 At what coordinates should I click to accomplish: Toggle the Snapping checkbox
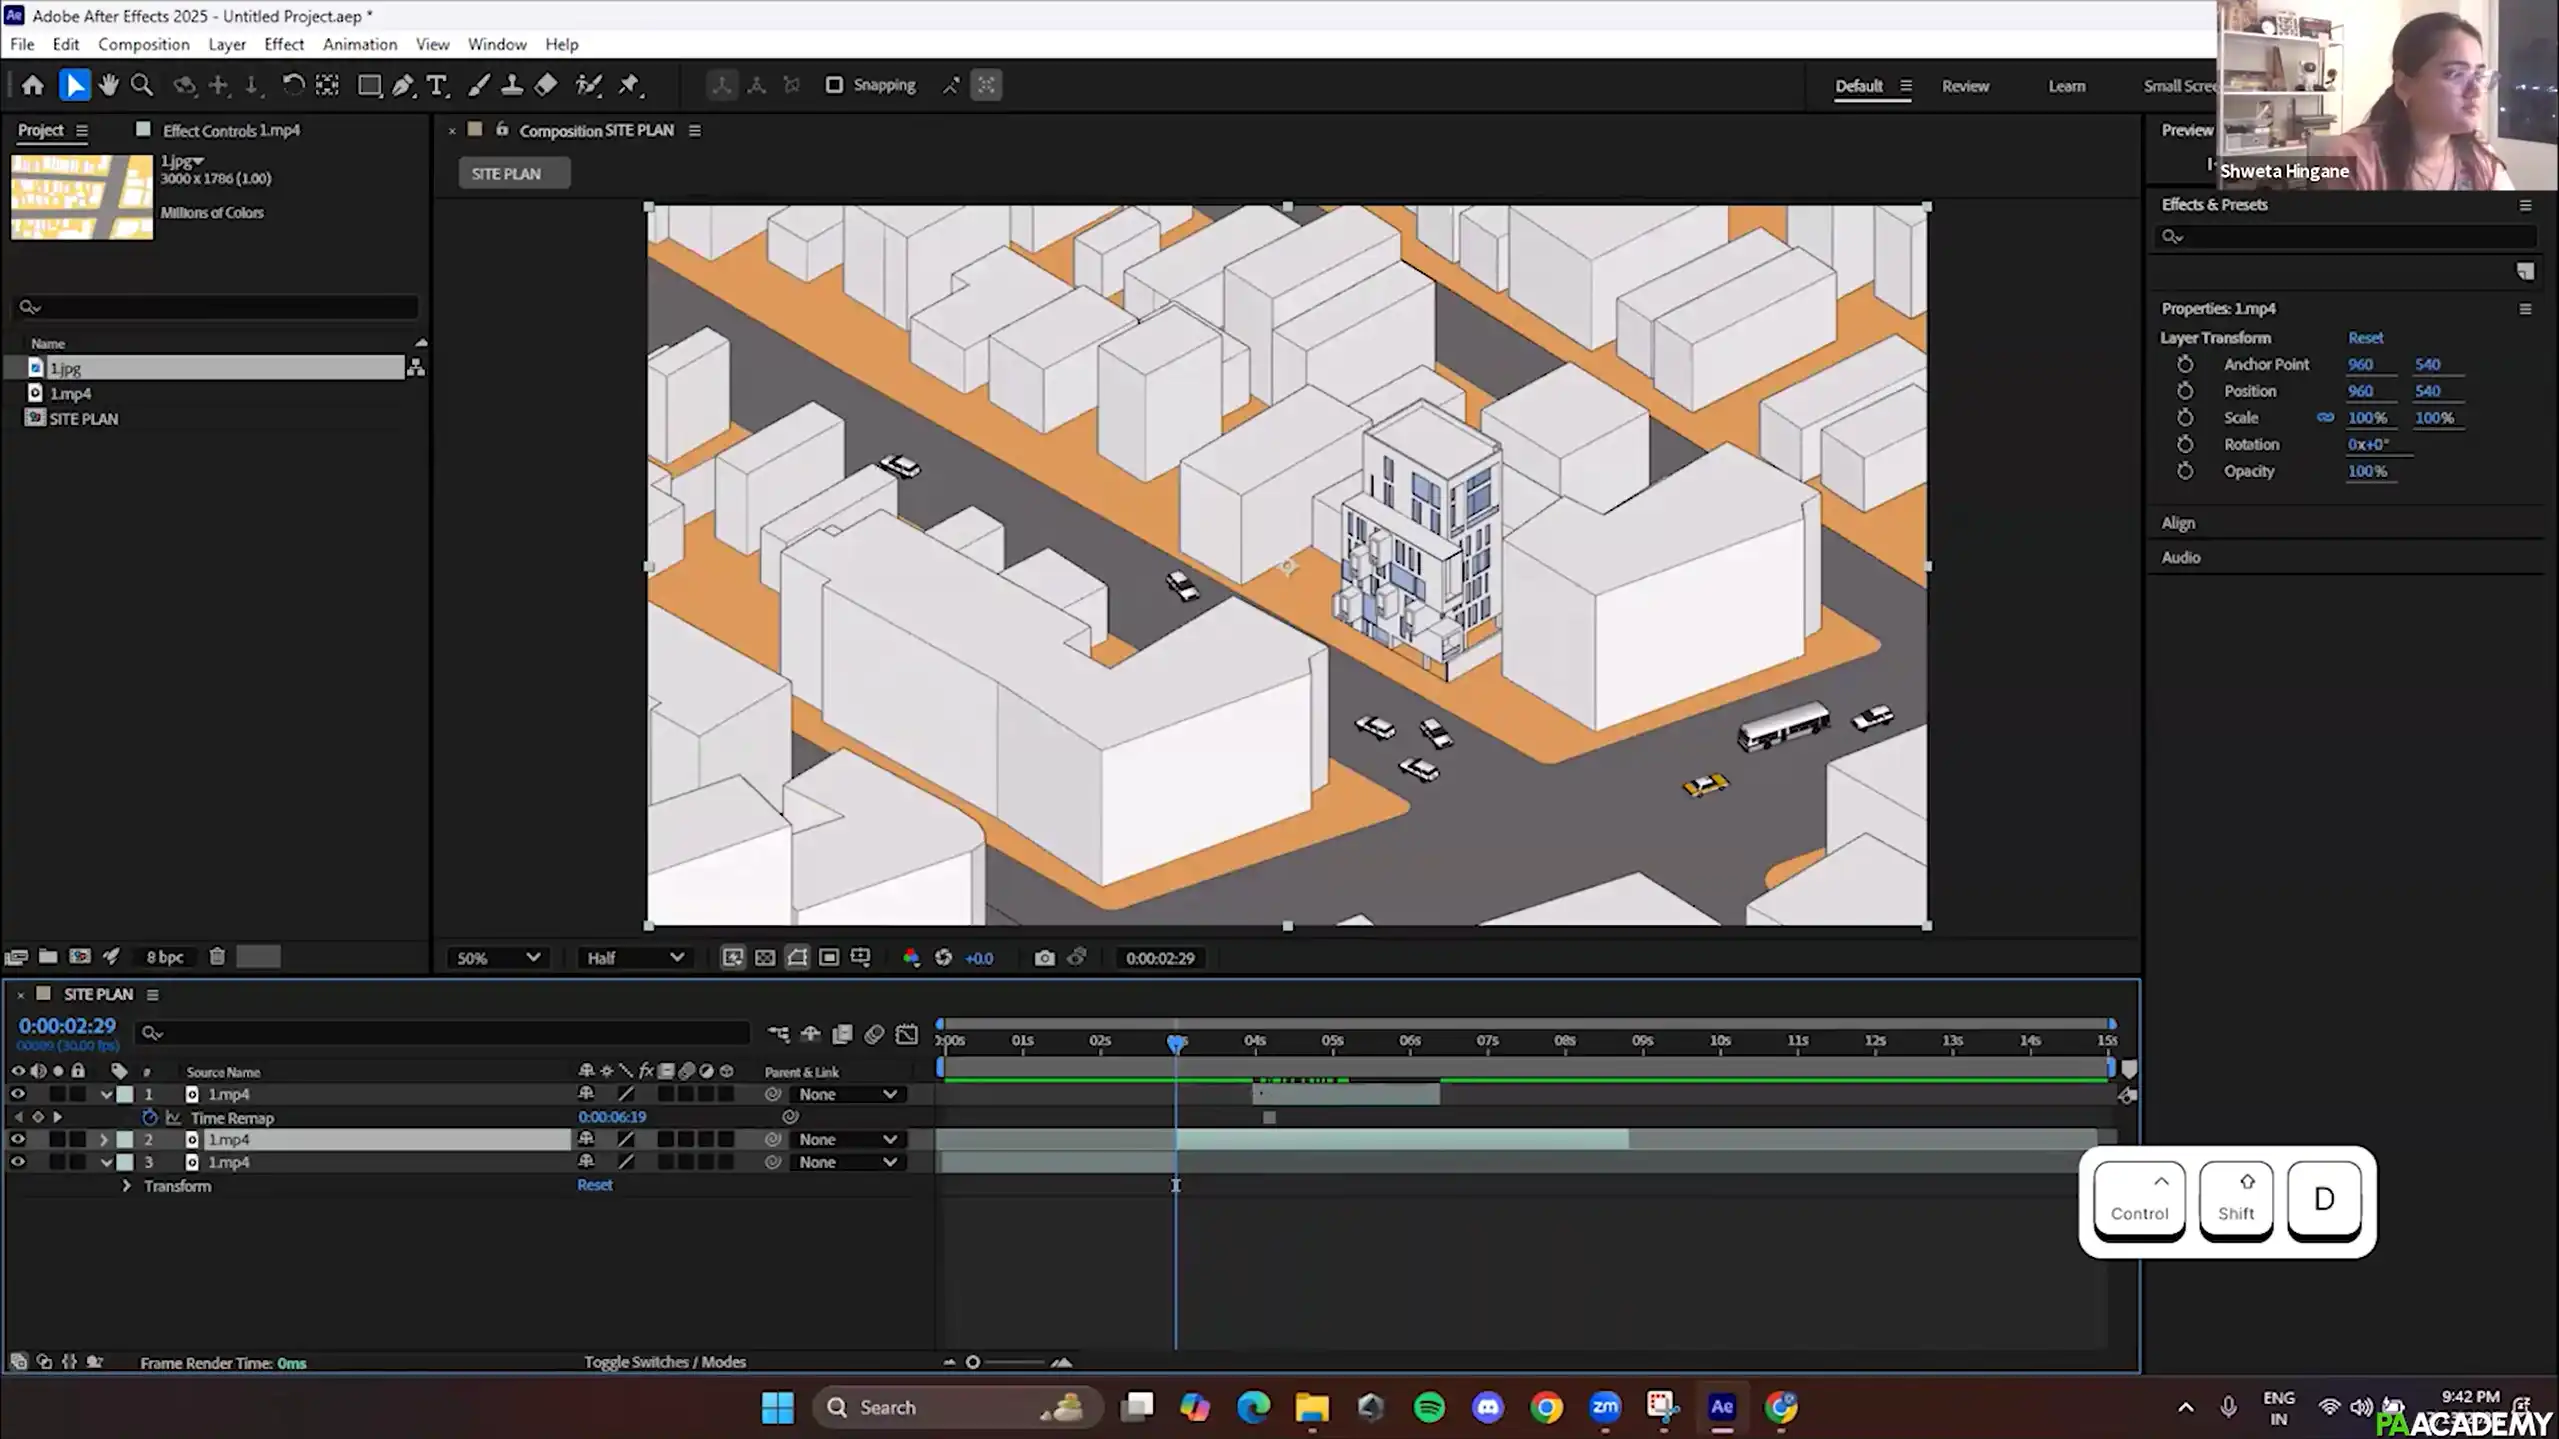834,85
